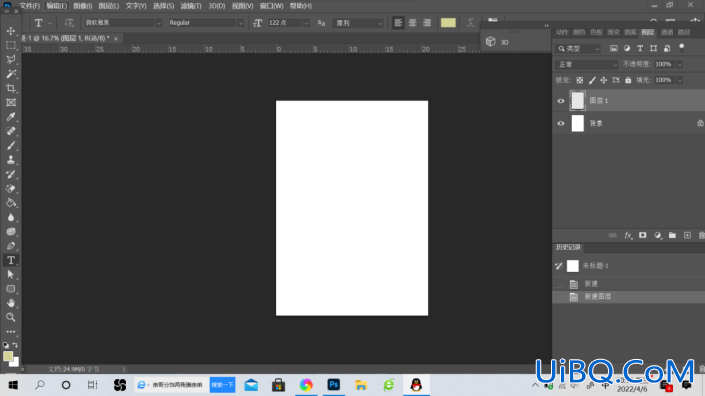Switch to the 通道 panel tab

point(666,32)
